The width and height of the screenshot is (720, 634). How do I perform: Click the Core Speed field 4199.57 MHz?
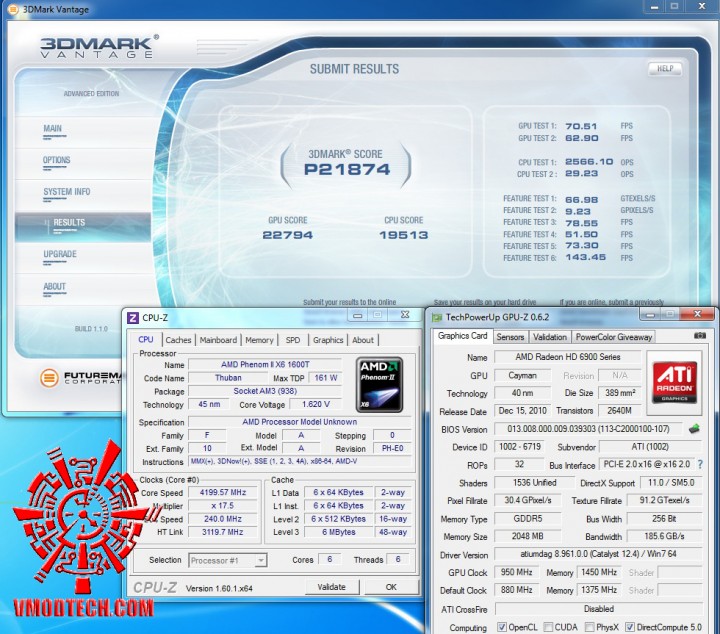pos(223,492)
